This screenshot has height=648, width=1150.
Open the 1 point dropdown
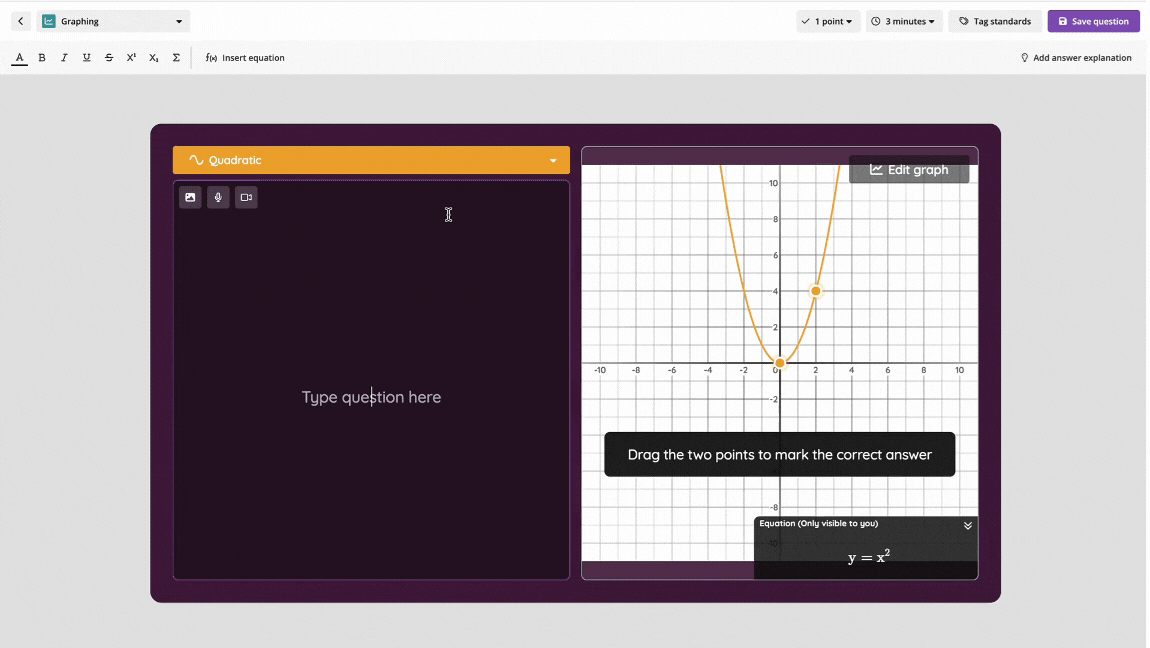827,21
